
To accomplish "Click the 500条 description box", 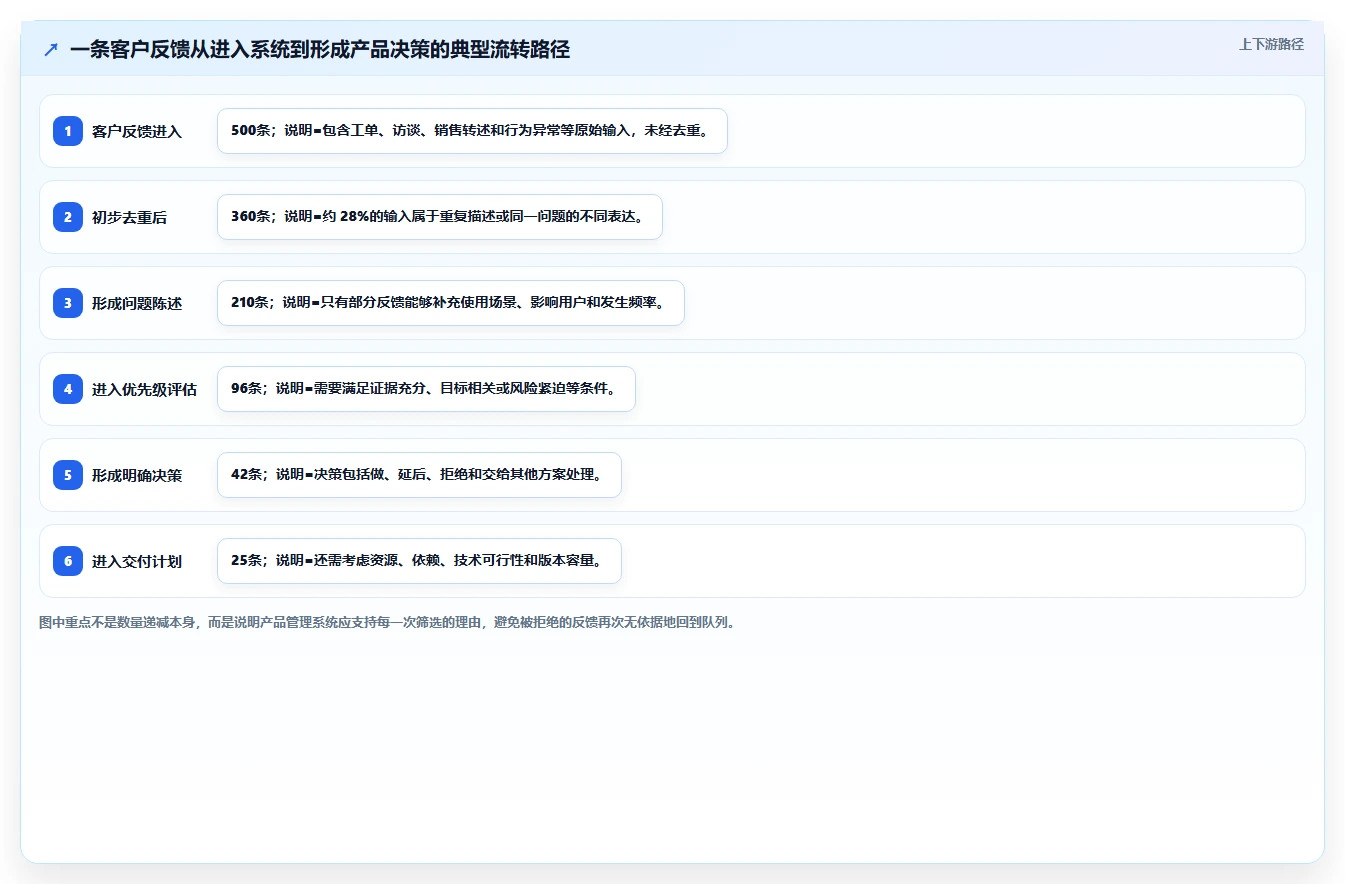I will click(472, 131).
